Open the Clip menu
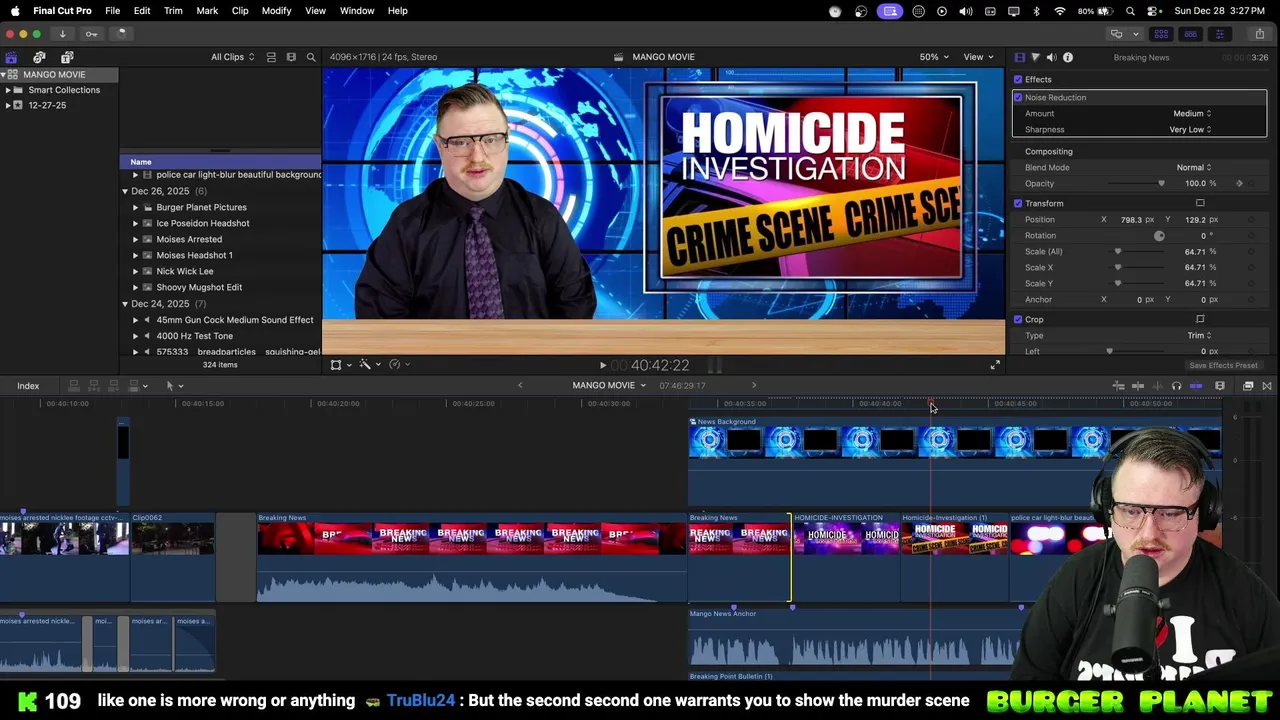 [x=240, y=11]
